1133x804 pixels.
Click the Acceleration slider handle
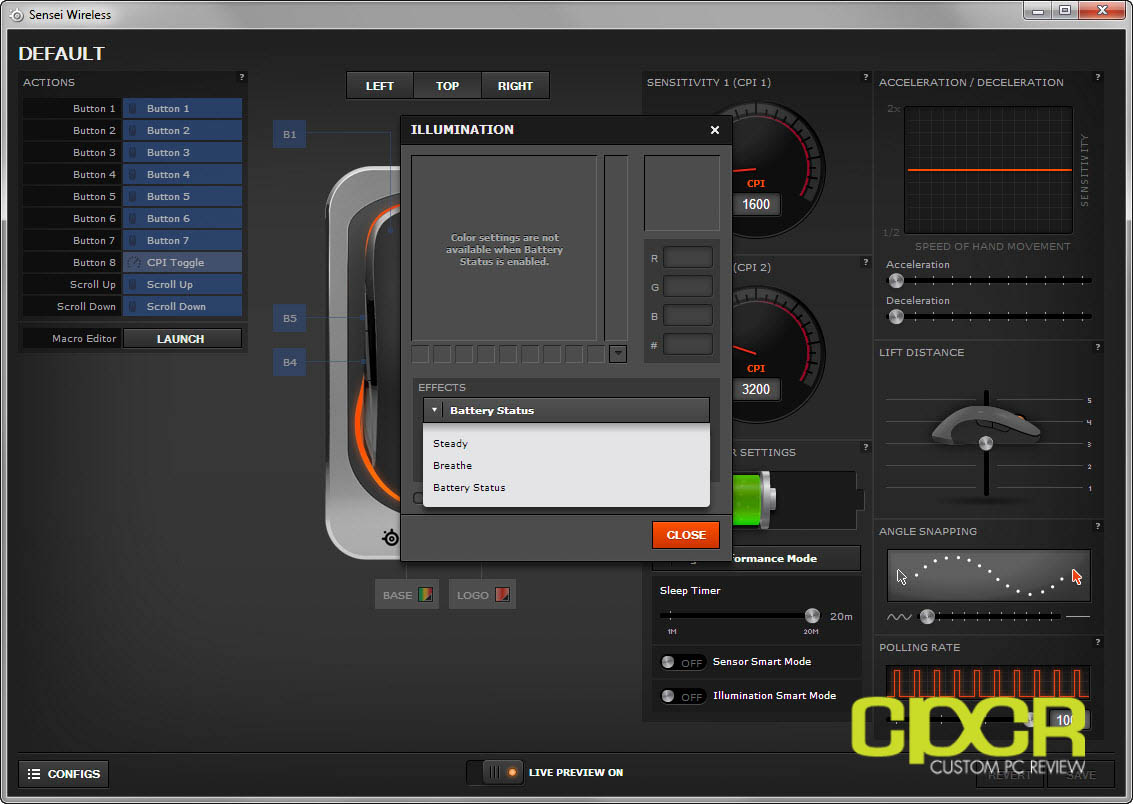(x=896, y=280)
